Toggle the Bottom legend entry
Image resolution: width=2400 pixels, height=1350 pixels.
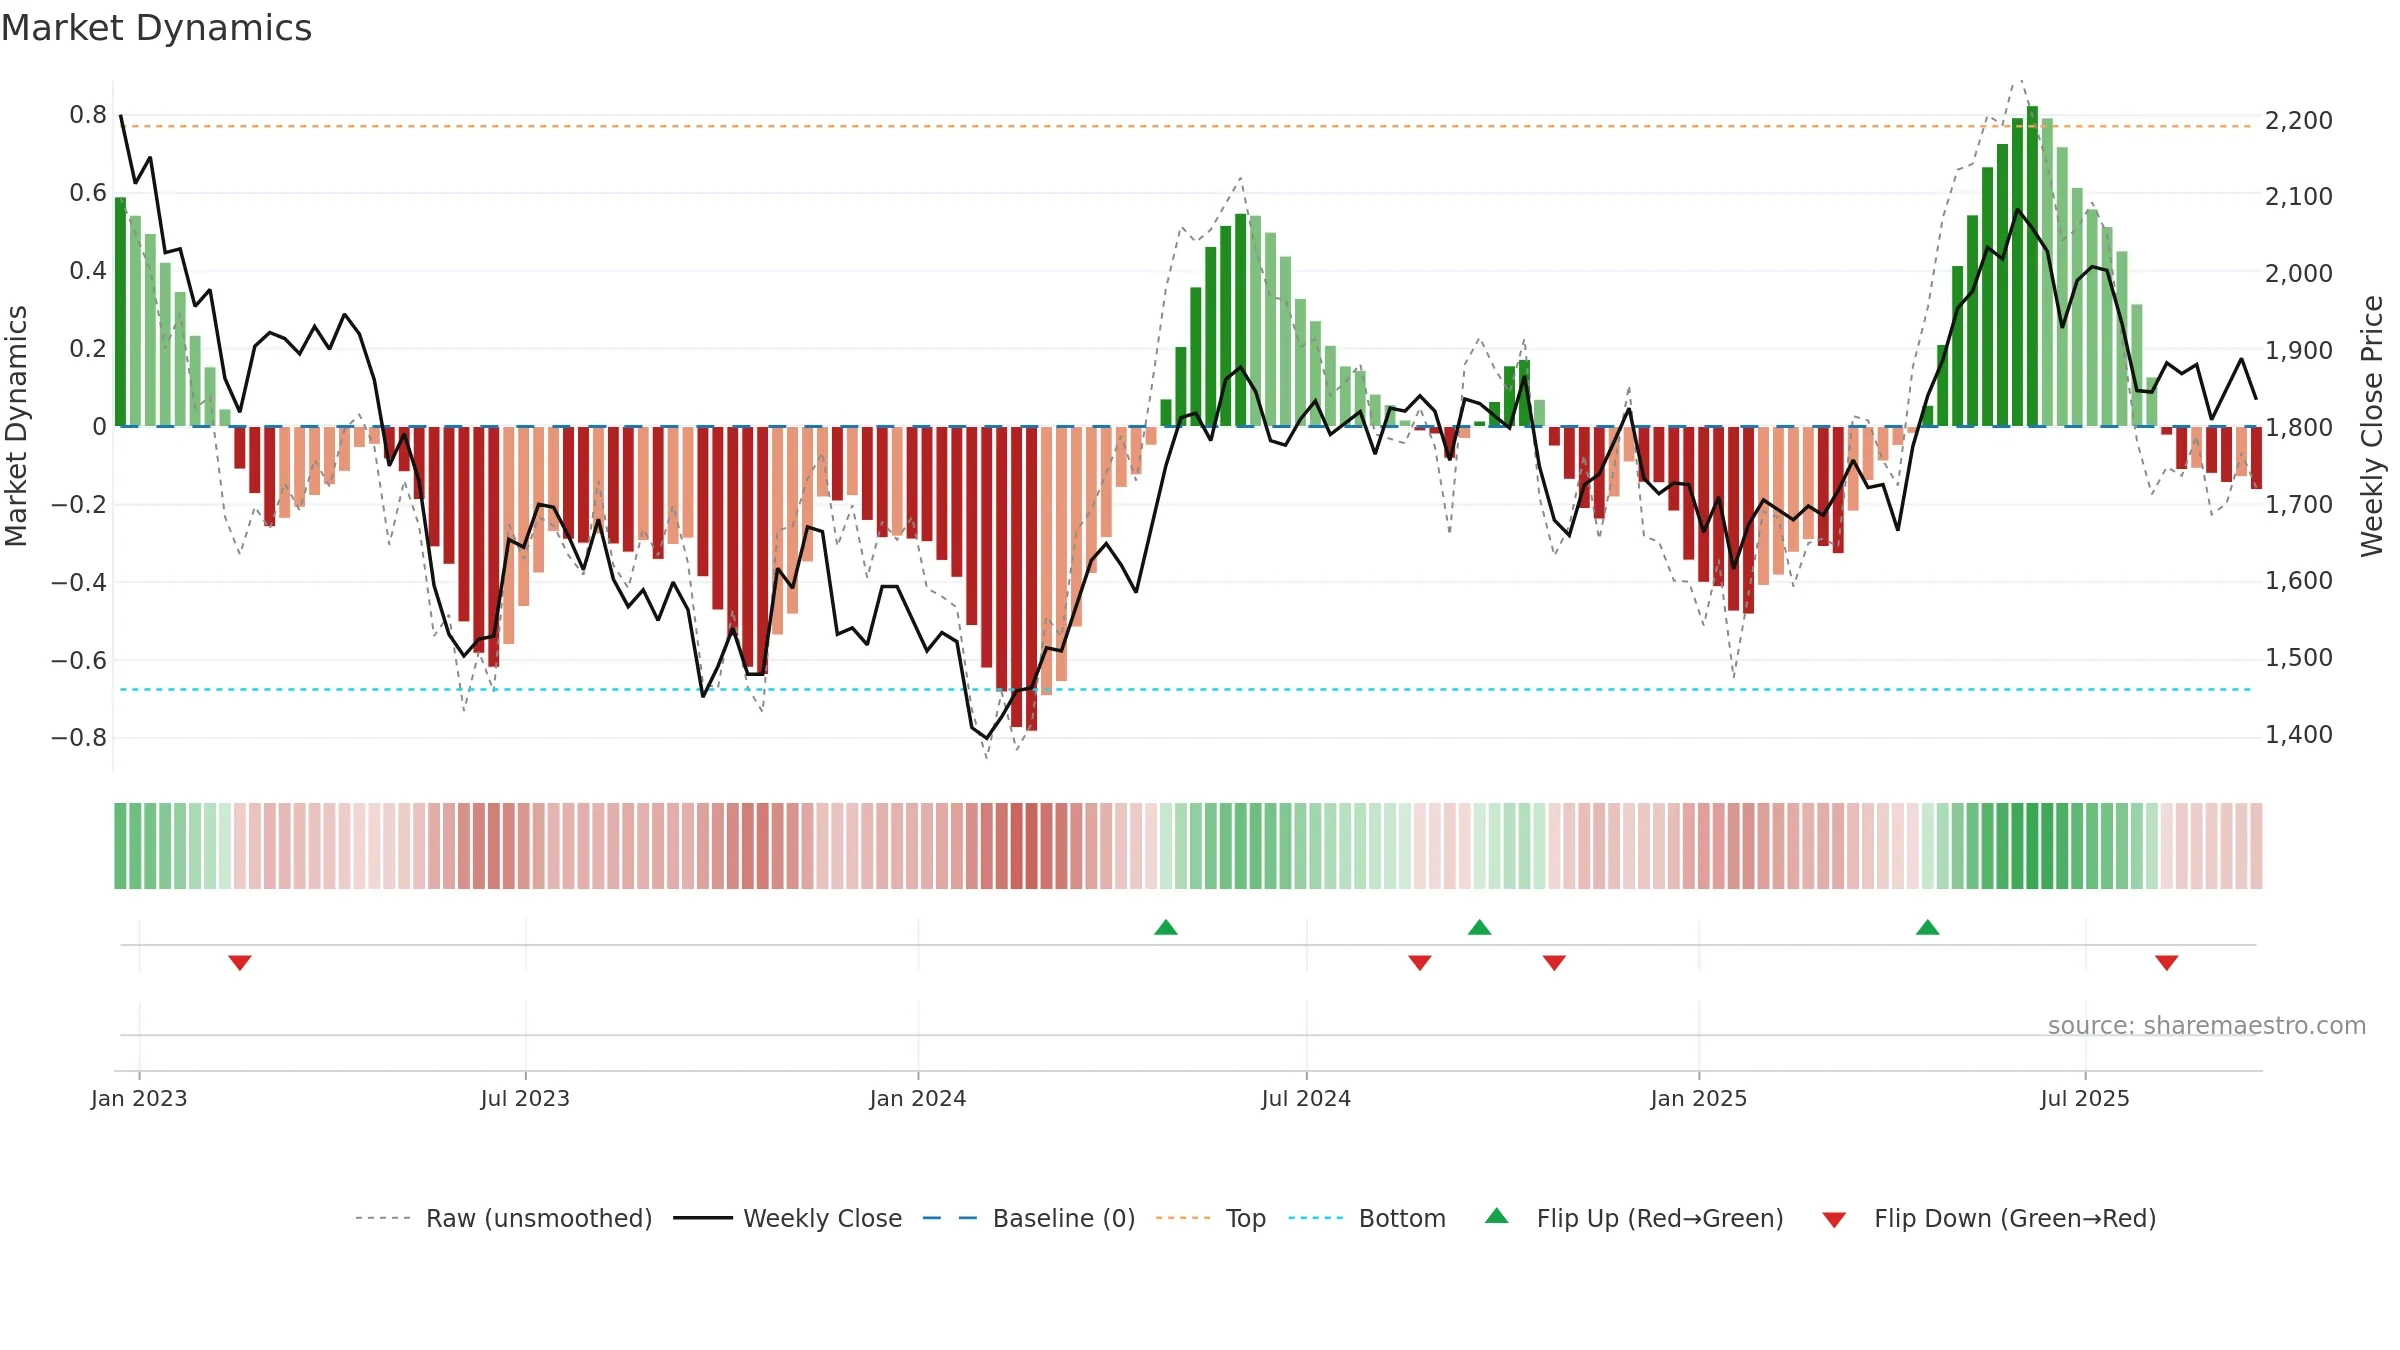pos(1367,1218)
